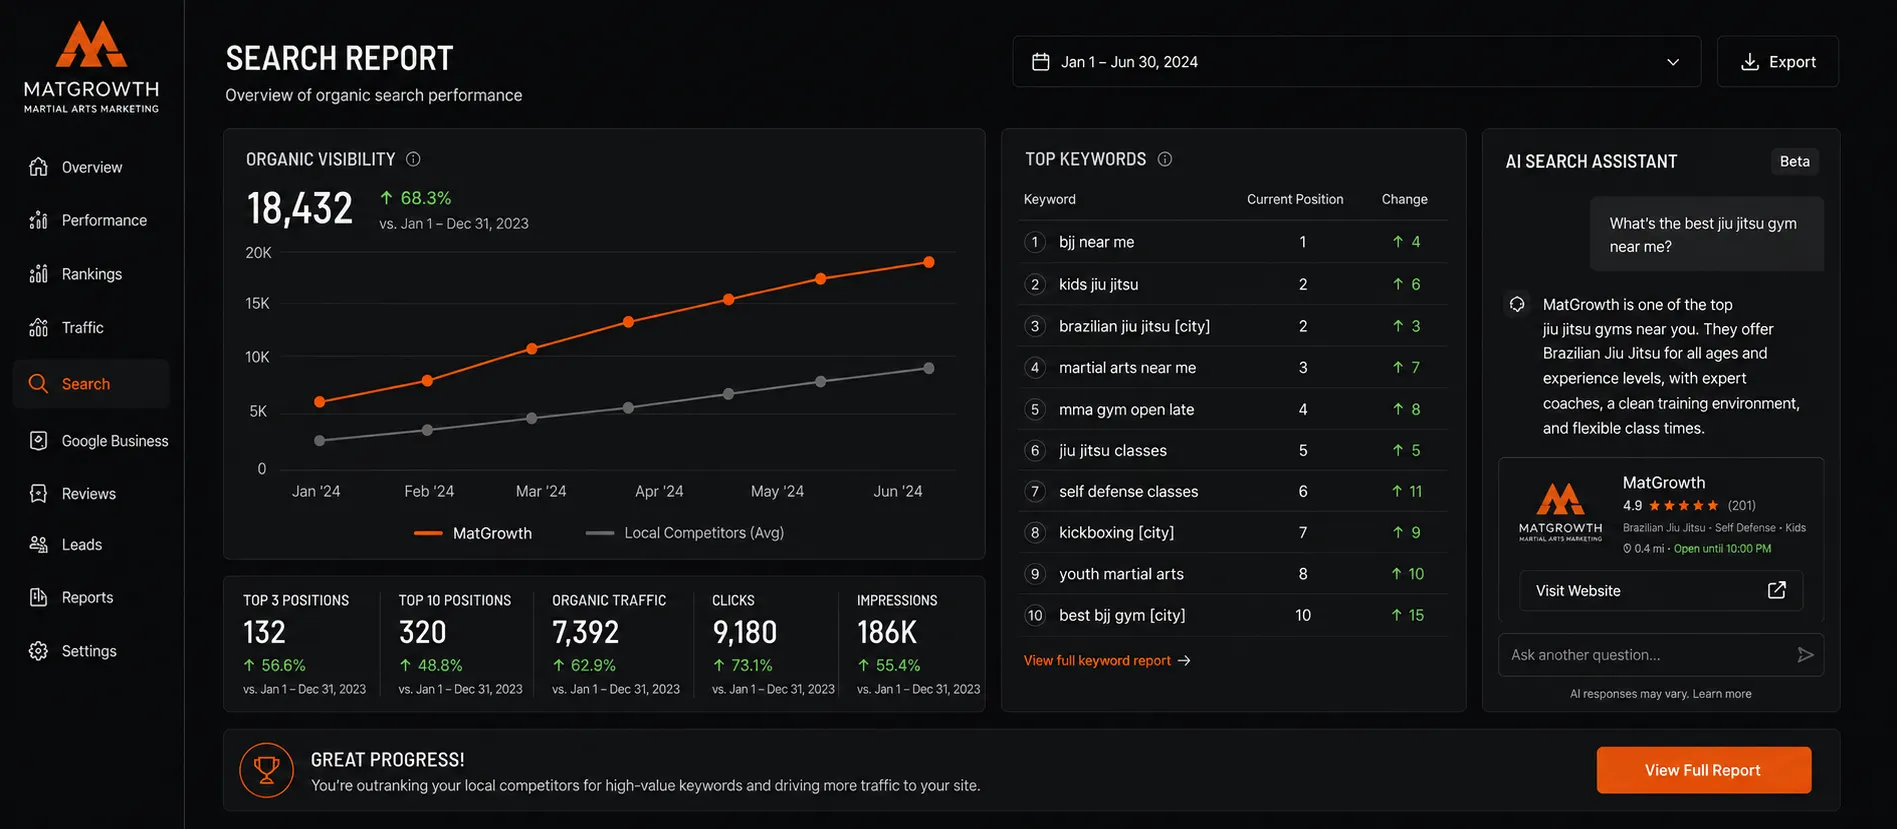Expand the date range dropdown chevron
The height and width of the screenshot is (829, 1897).
coord(1673,62)
